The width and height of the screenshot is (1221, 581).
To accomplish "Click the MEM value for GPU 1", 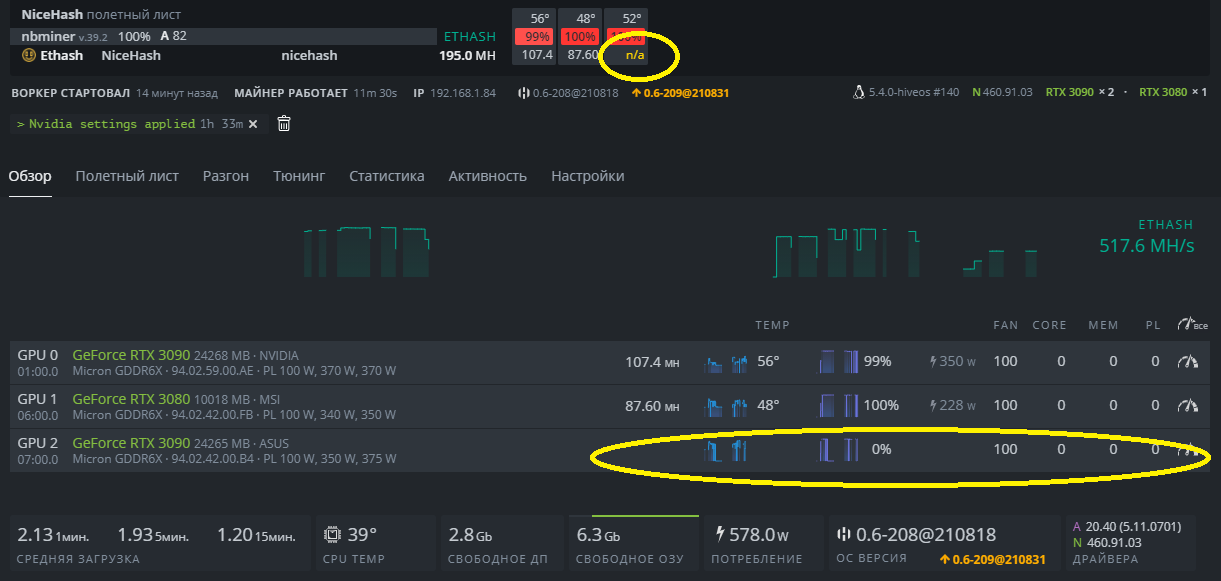I will point(1113,405).
